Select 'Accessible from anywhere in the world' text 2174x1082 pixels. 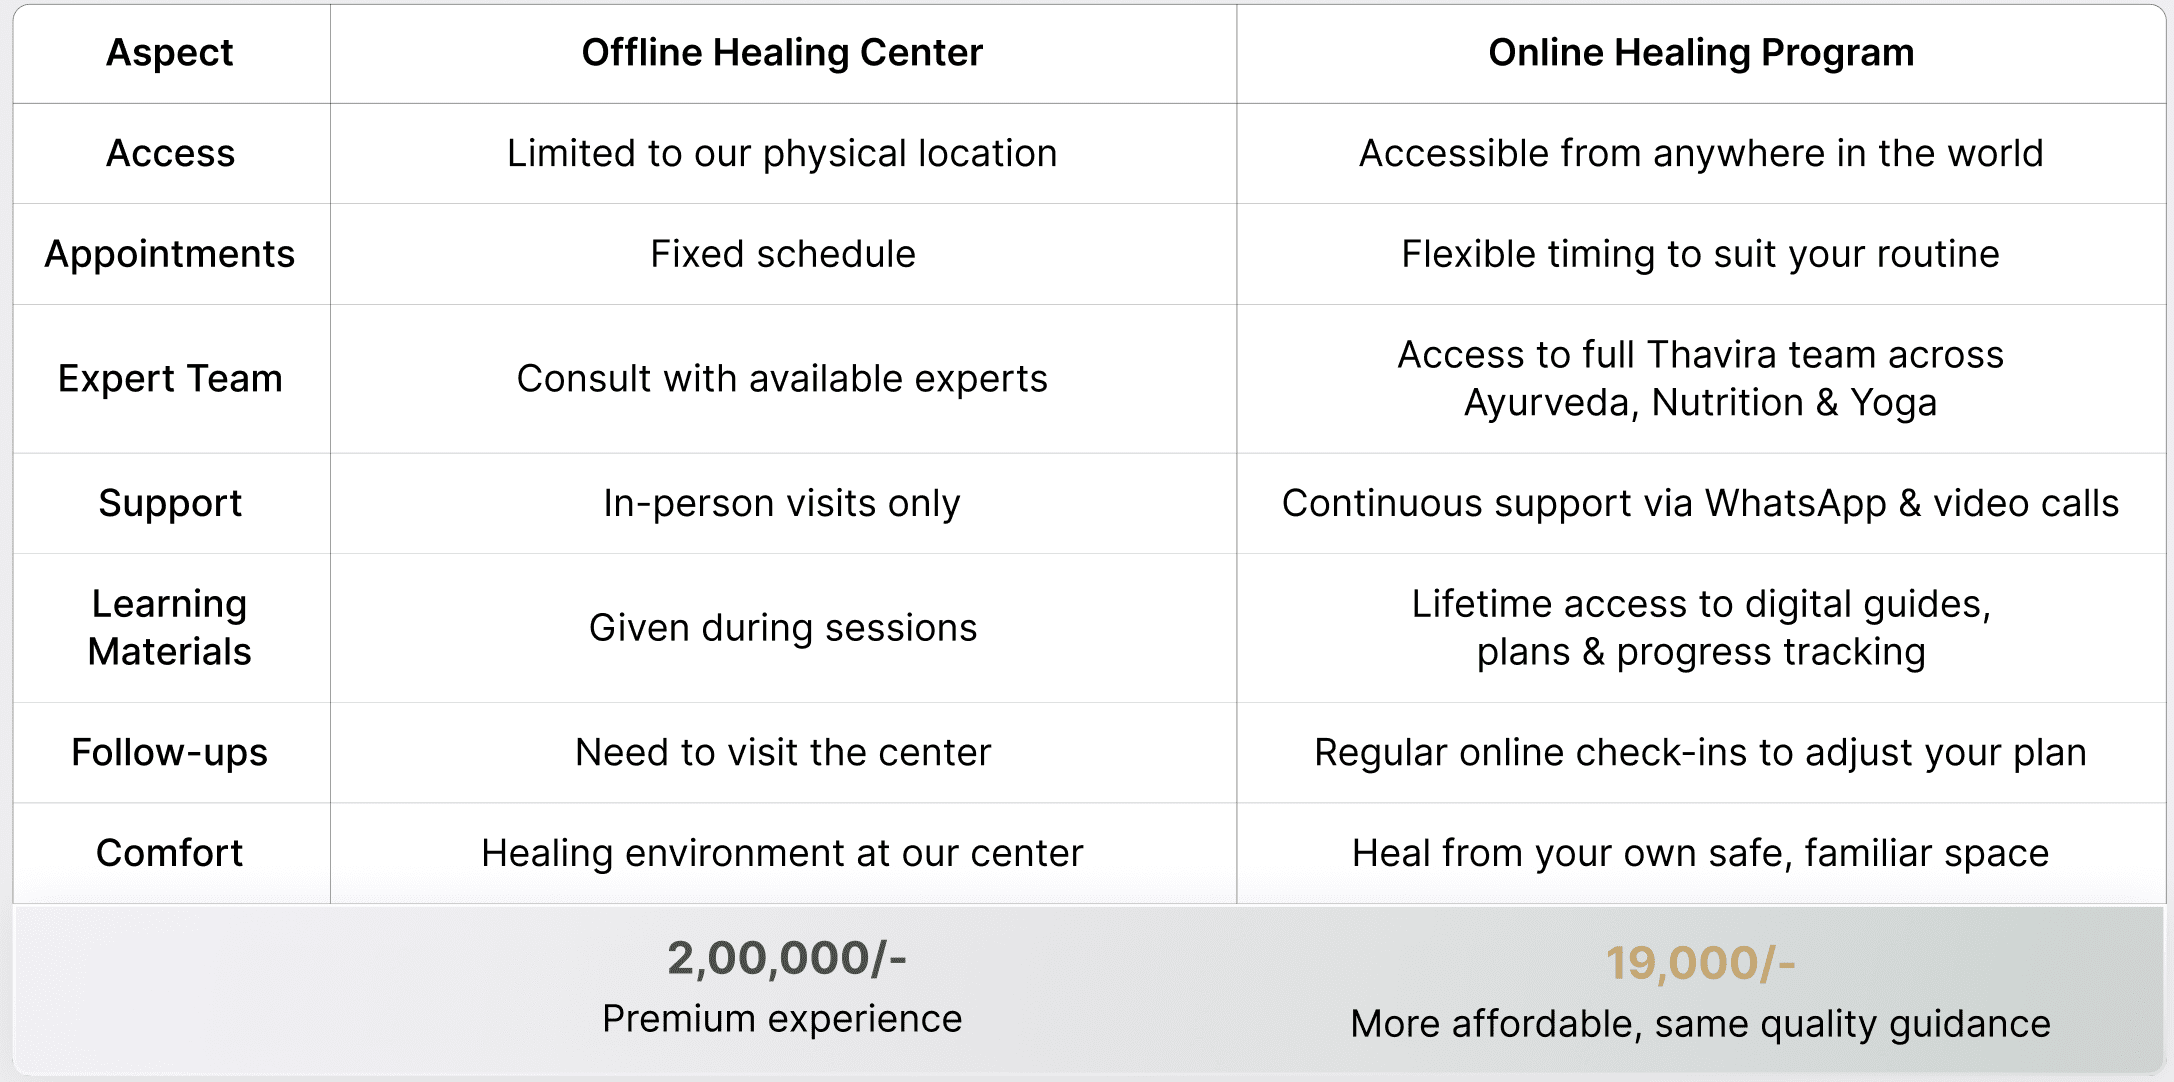click(x=1700, y=154)
